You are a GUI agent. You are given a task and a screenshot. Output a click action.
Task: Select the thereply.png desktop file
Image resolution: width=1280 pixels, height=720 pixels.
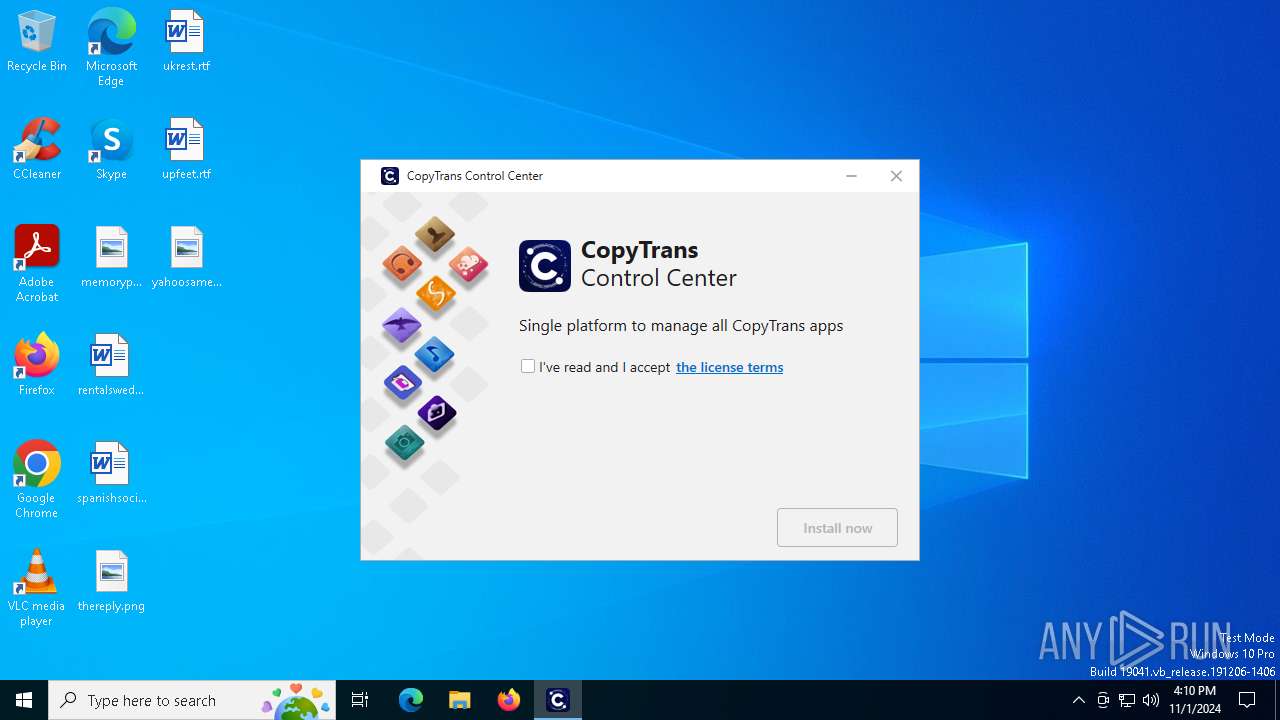tap(111, 582)
